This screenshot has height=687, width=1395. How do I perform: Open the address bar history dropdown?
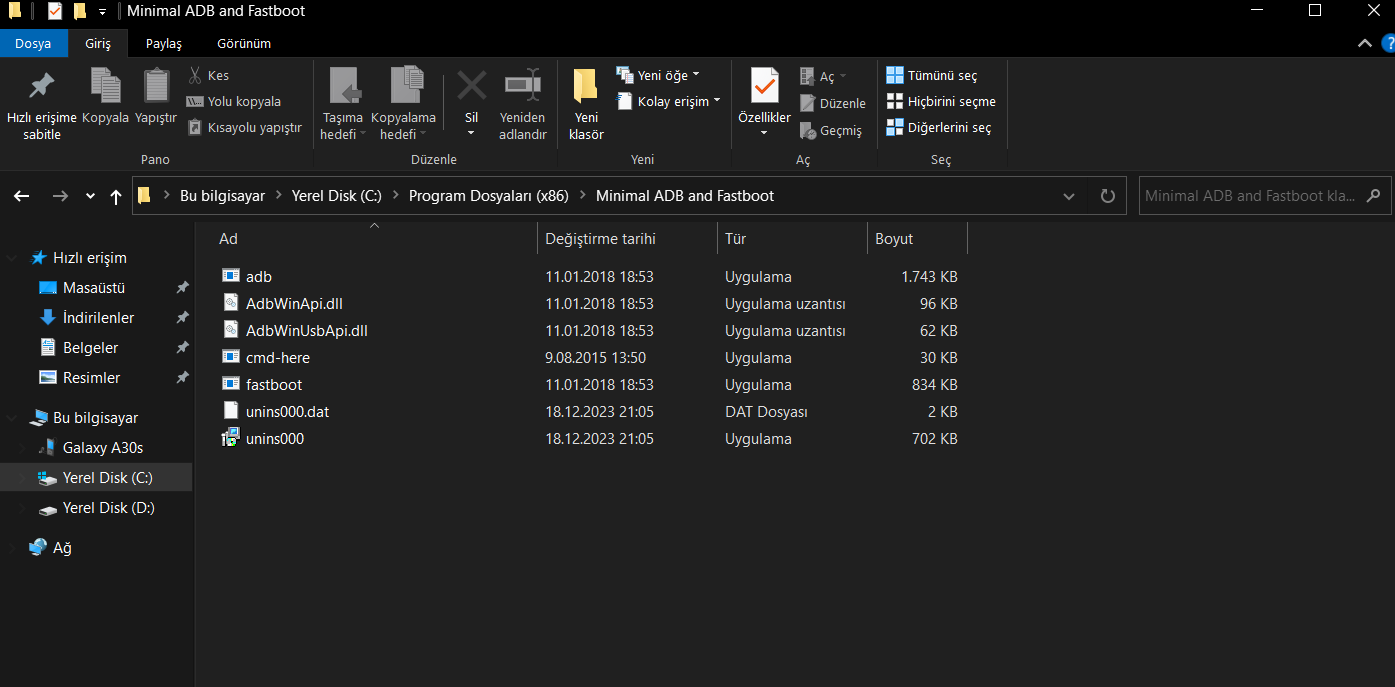(x=1069, y=196)
